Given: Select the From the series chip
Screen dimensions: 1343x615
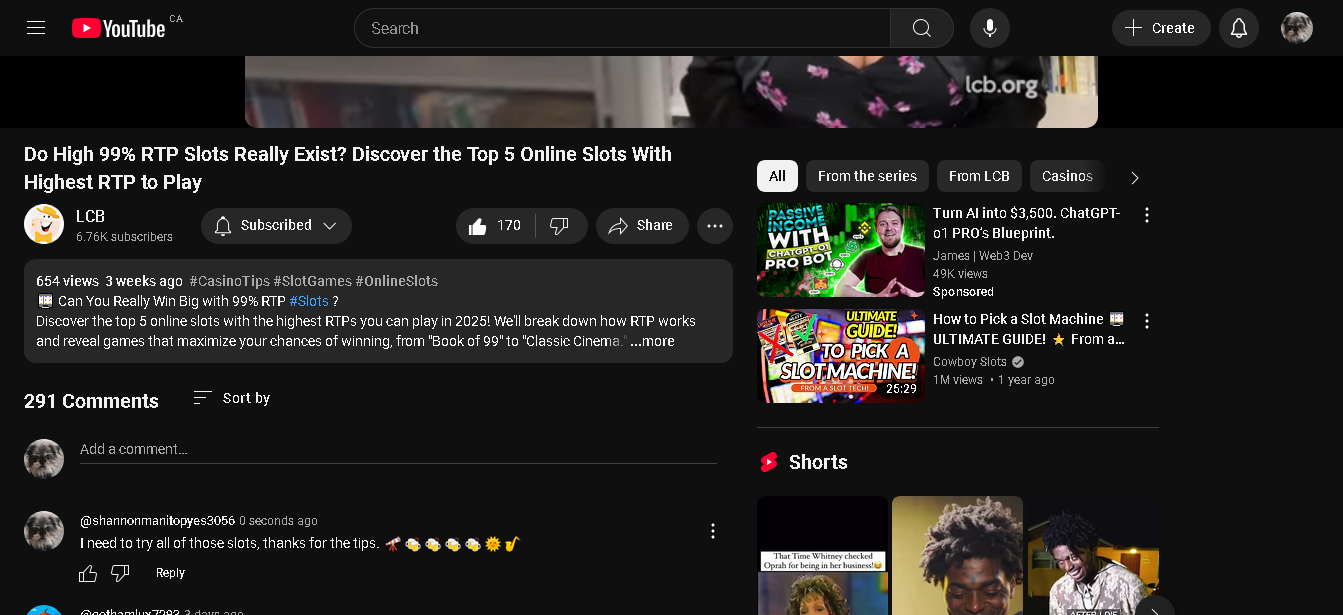Looking at the screenshot, I should (x=867, y=176).
